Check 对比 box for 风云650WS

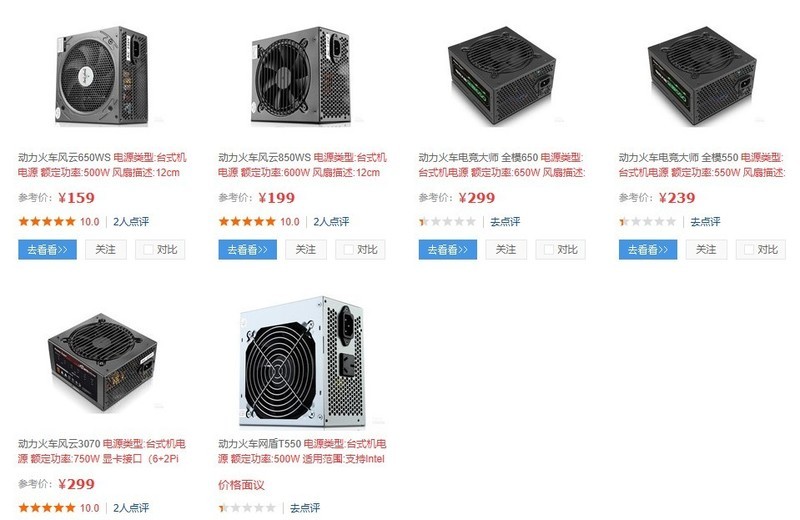point(148,250)
